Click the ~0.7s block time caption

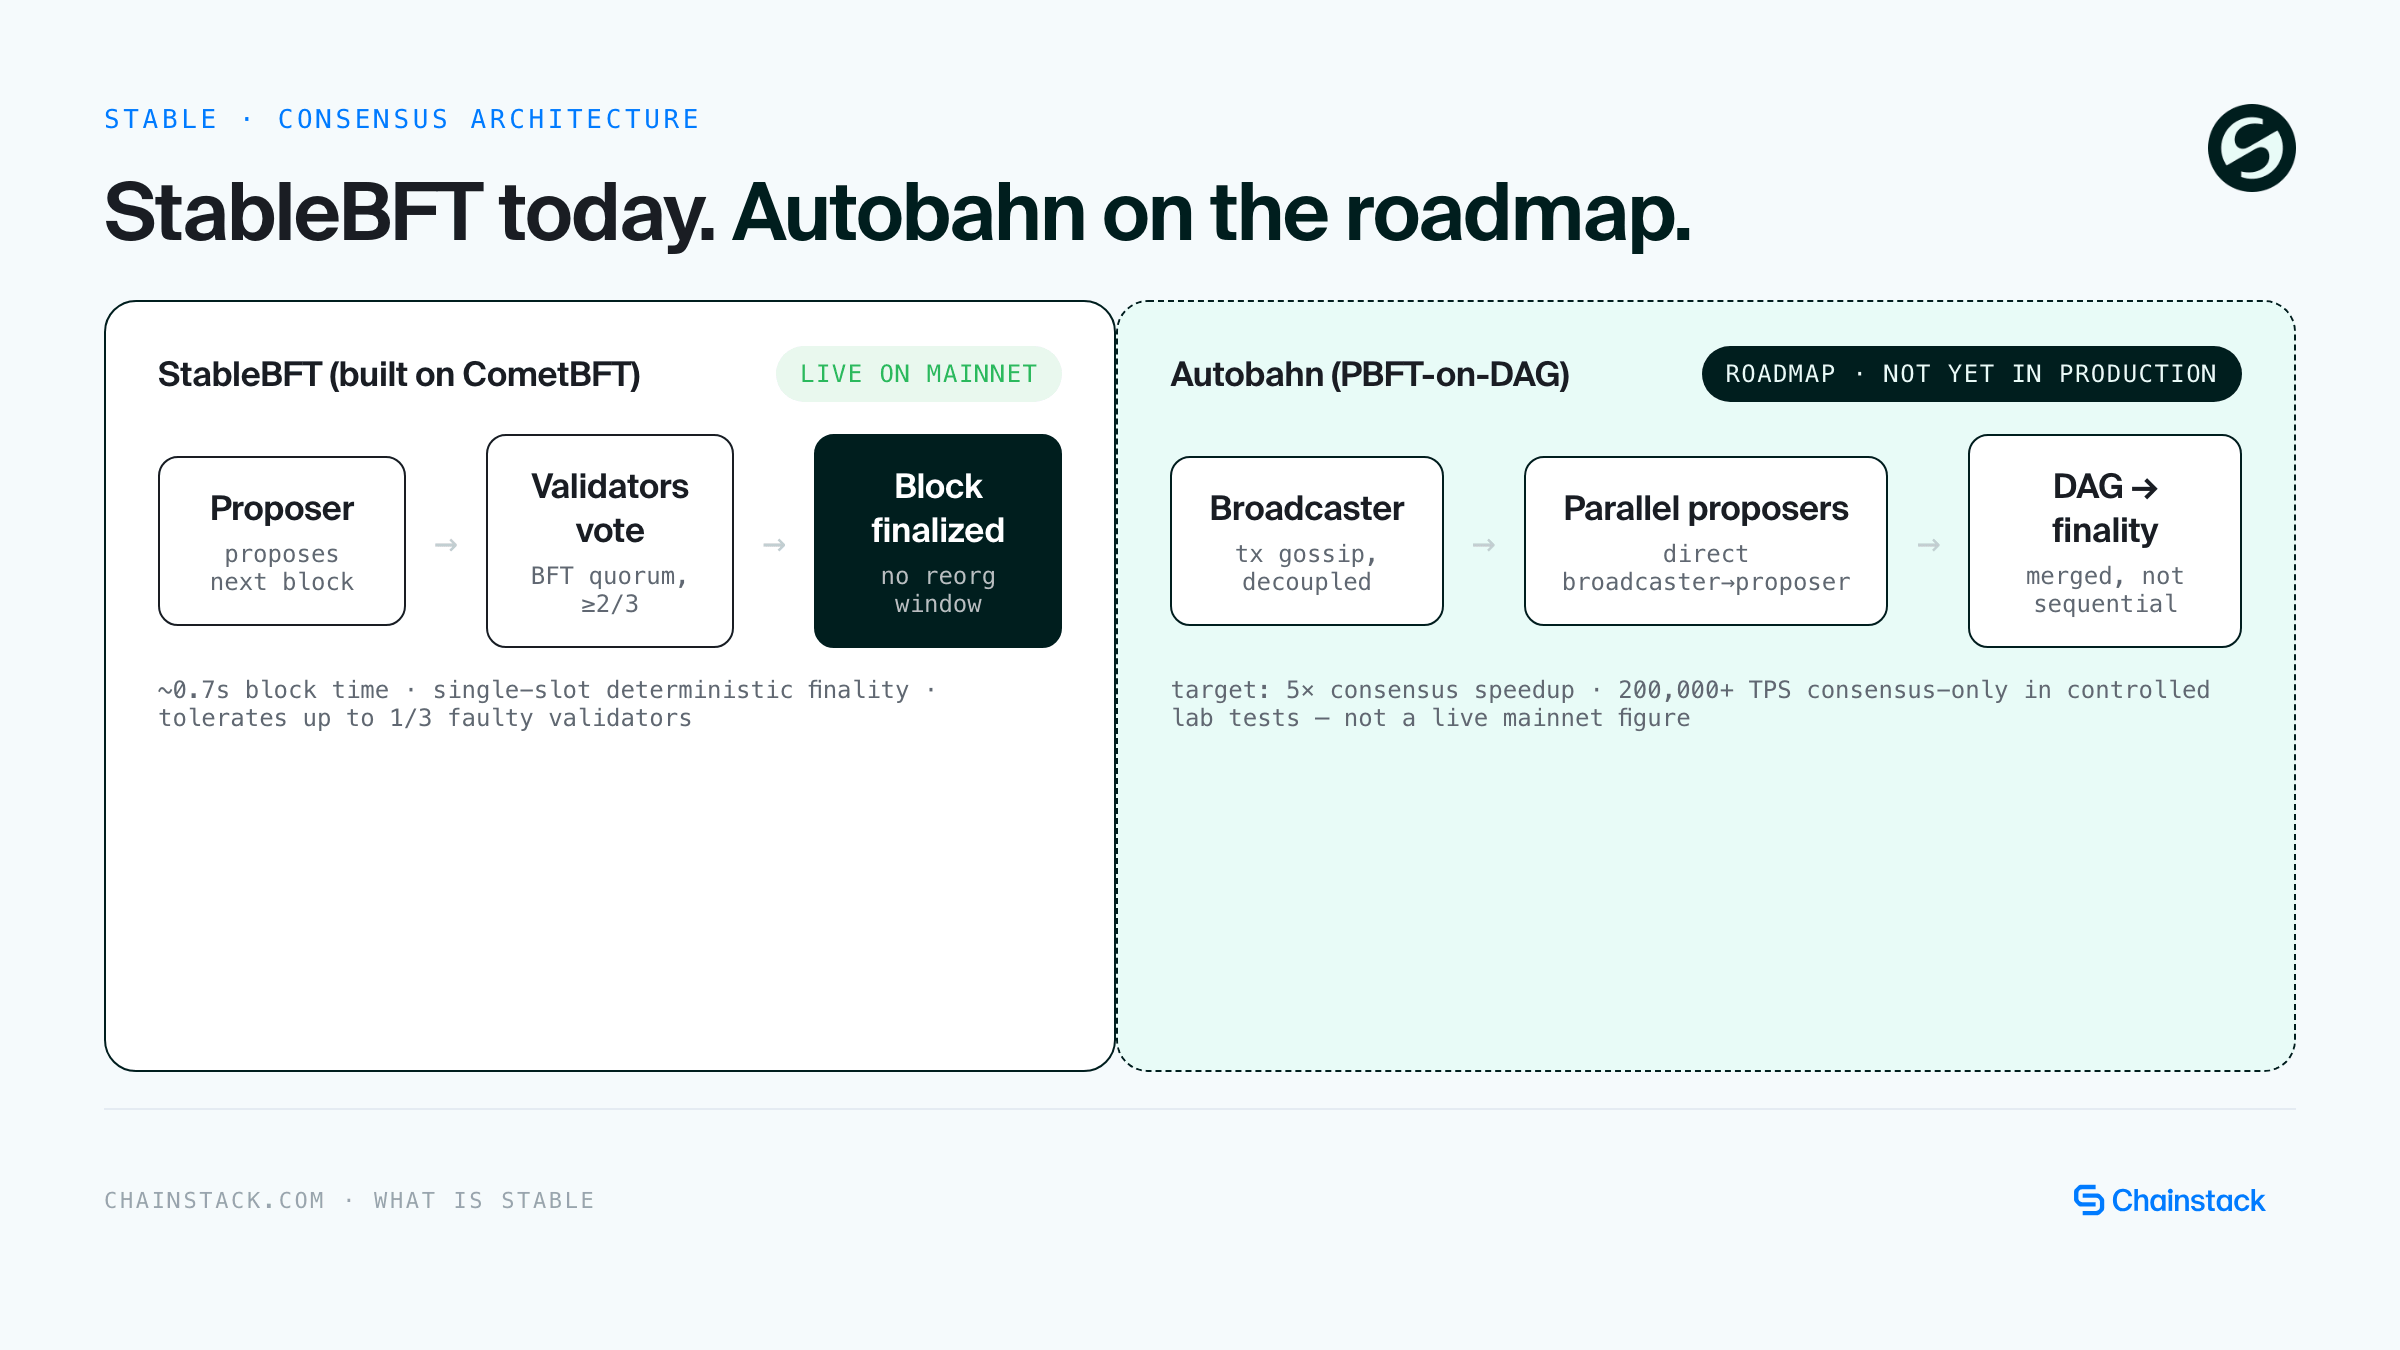[x=547, y=704]
